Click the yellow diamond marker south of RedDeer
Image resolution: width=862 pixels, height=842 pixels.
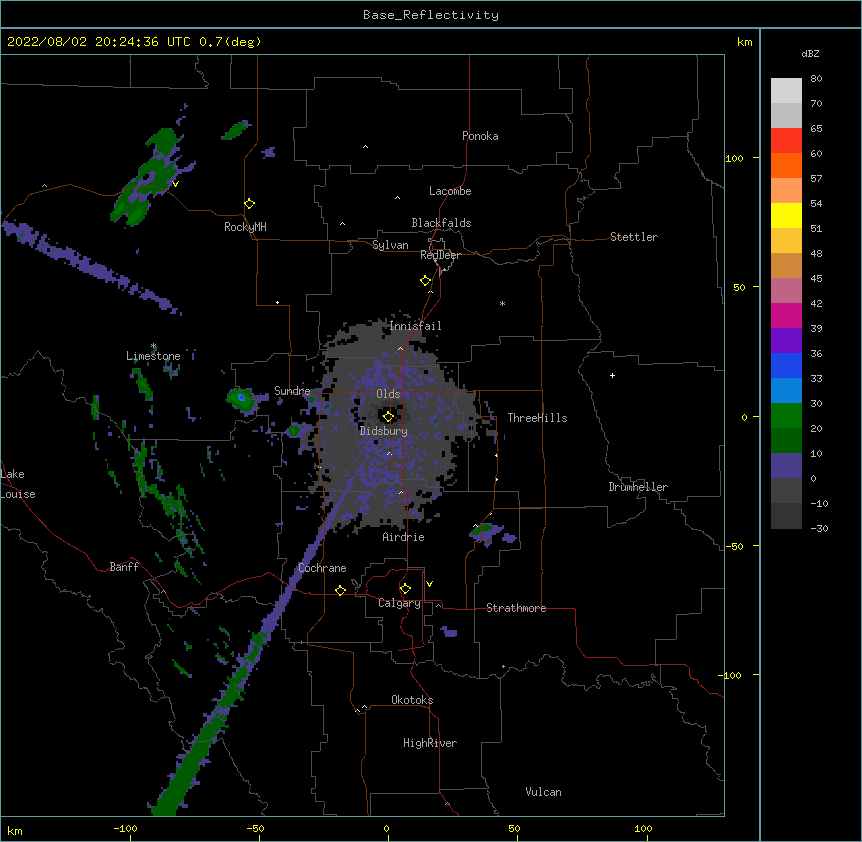pos(426,280)
